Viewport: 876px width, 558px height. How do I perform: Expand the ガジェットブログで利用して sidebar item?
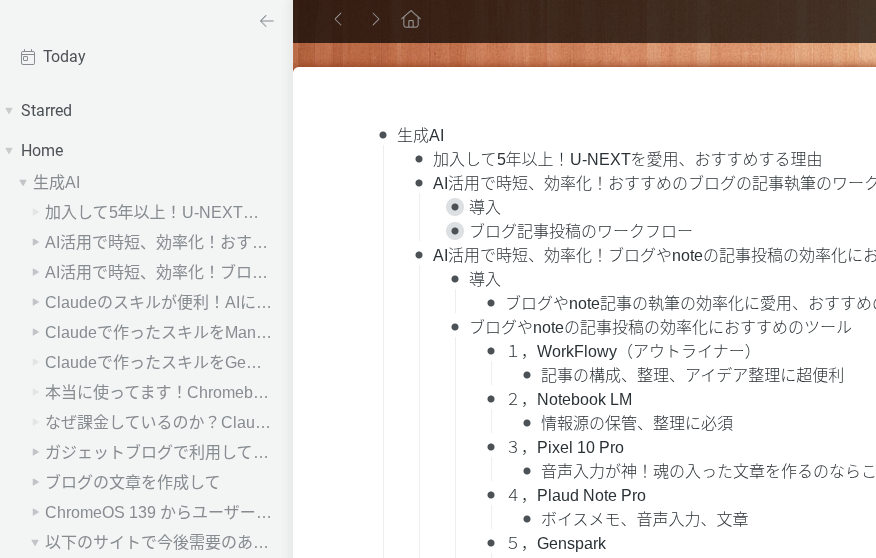click(x=35, y=452)
